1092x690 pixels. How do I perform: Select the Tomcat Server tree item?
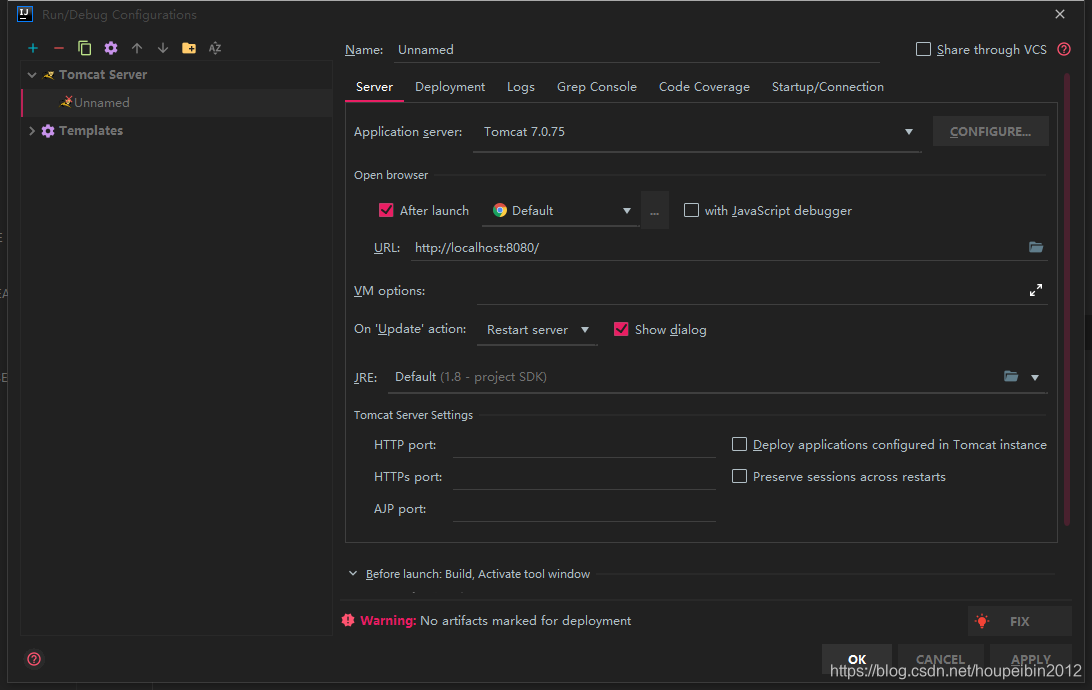tap(178, 75)
